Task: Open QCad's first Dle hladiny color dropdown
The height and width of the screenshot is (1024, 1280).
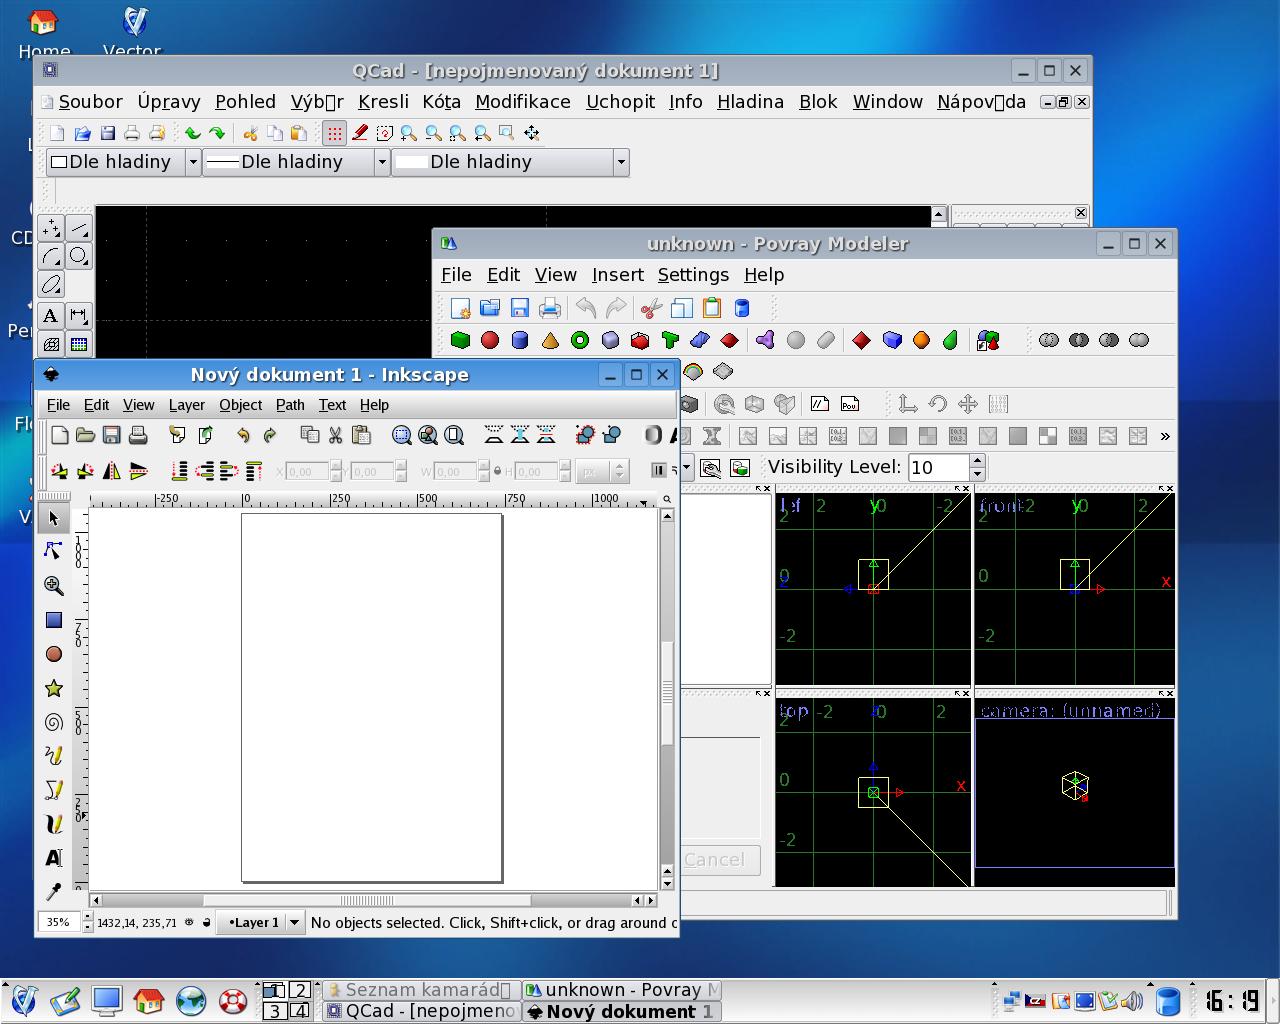Action: click(x=124, y=162)
